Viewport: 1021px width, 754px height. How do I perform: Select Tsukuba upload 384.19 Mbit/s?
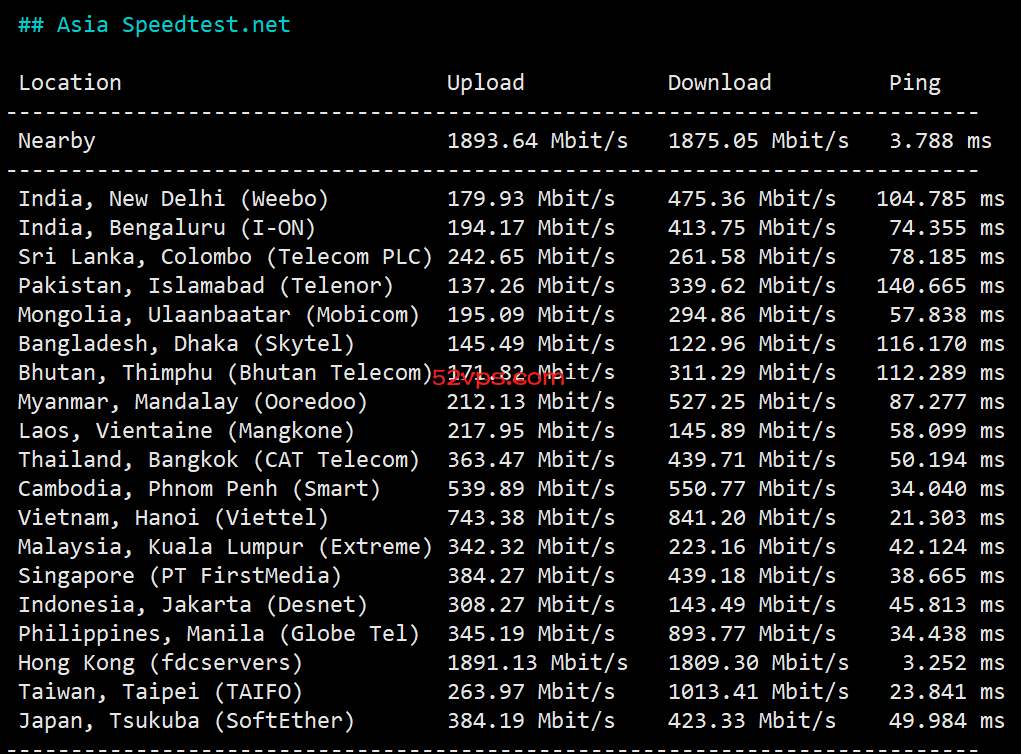coord(531,721)
